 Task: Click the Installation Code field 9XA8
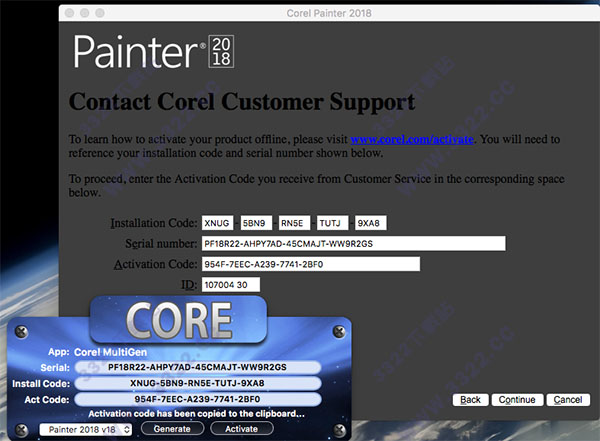coord(371,223)
